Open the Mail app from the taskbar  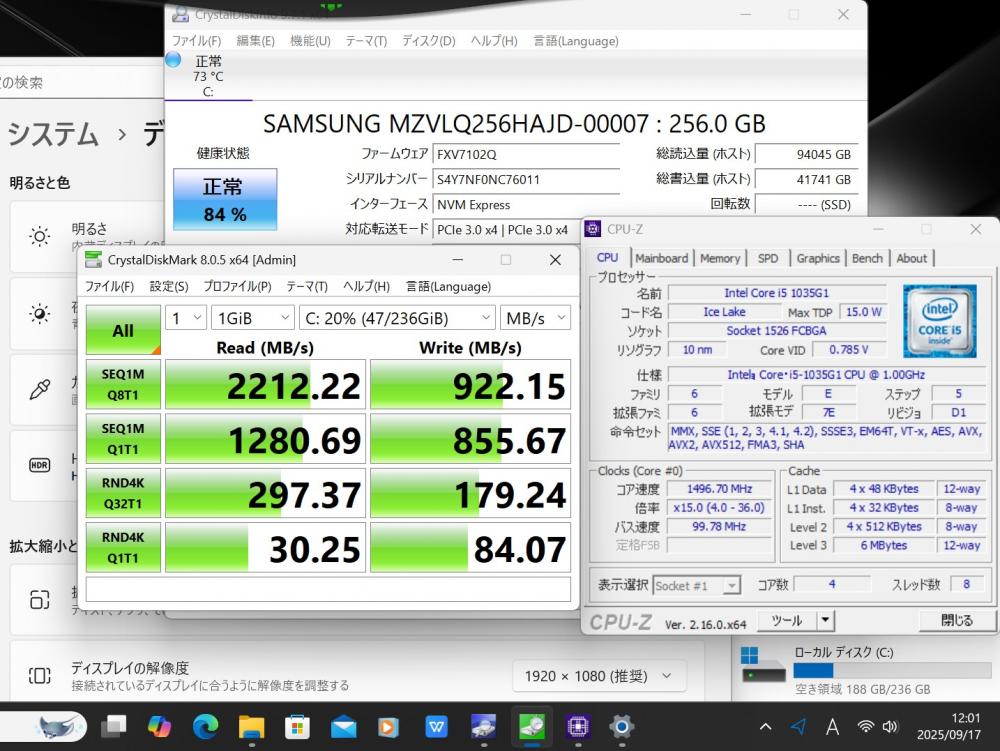344,726
